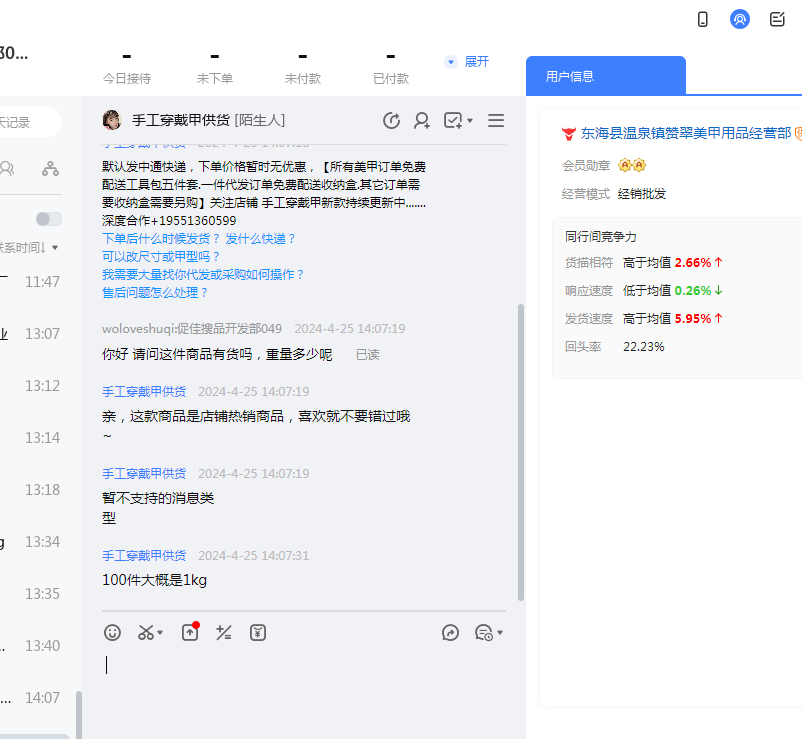Open the calculator icon in message toolbar

224,632
